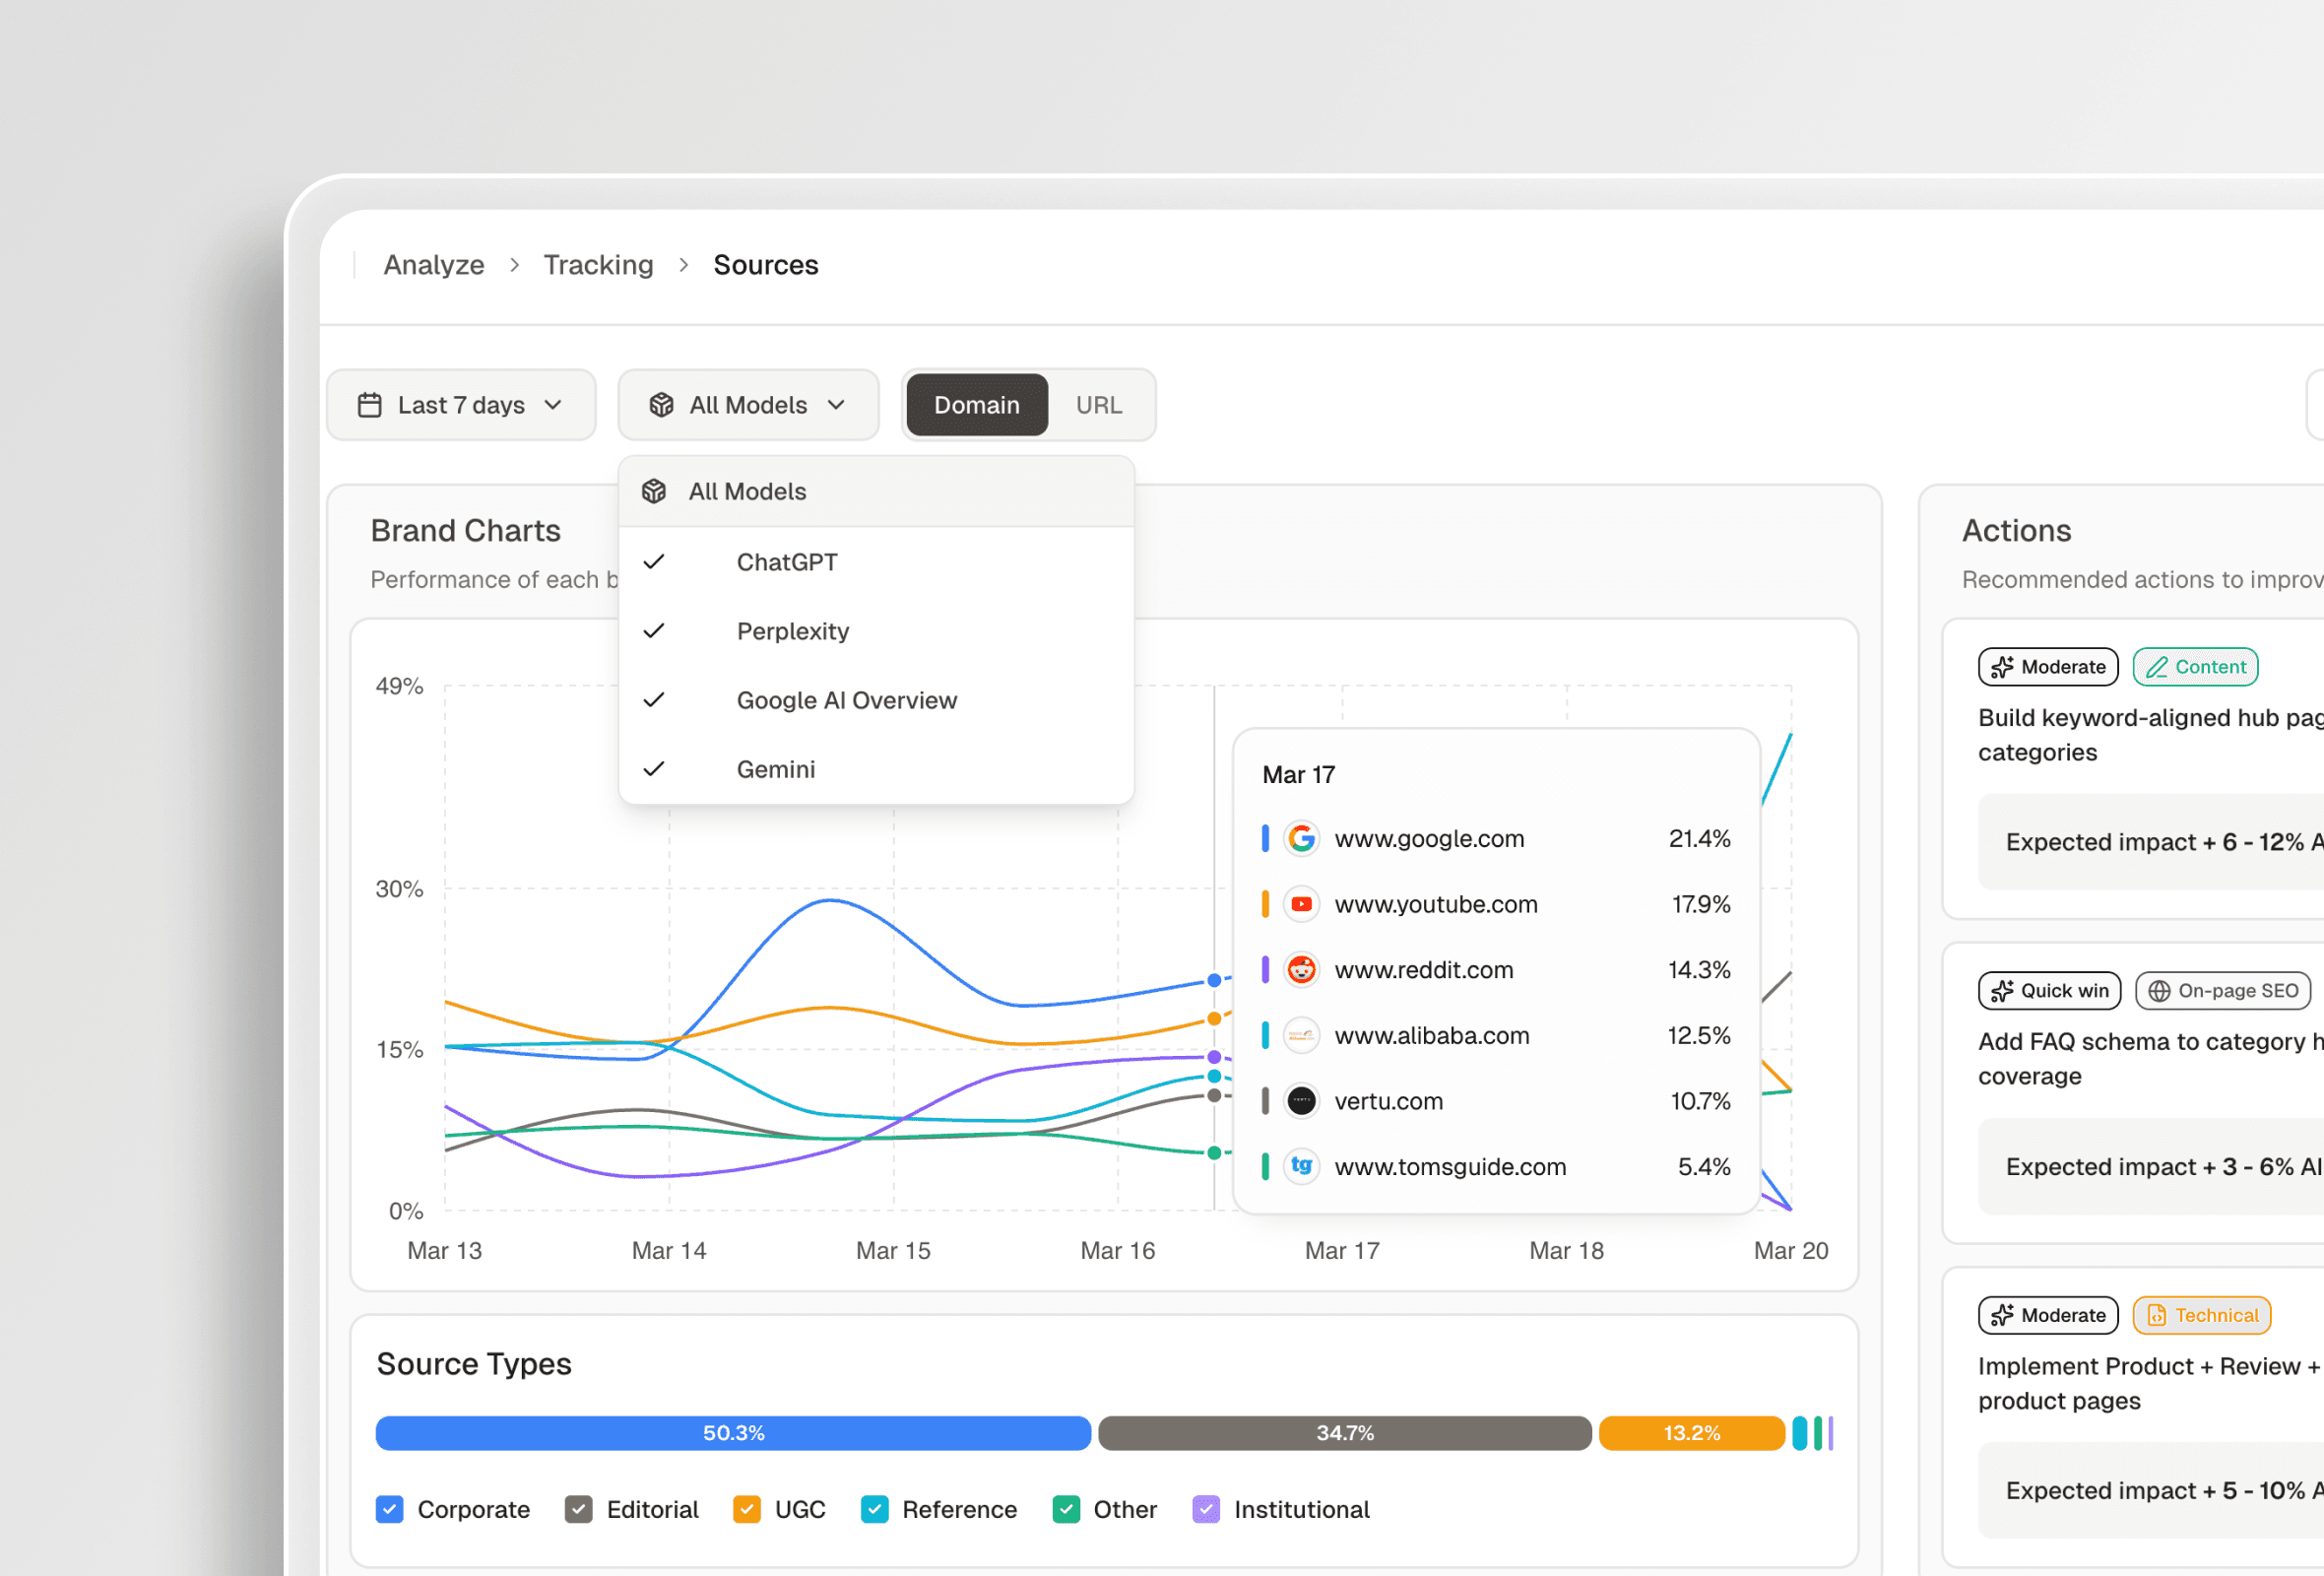Click the sparkle icon on the Quick win badge

click(x=2004, y=990)
